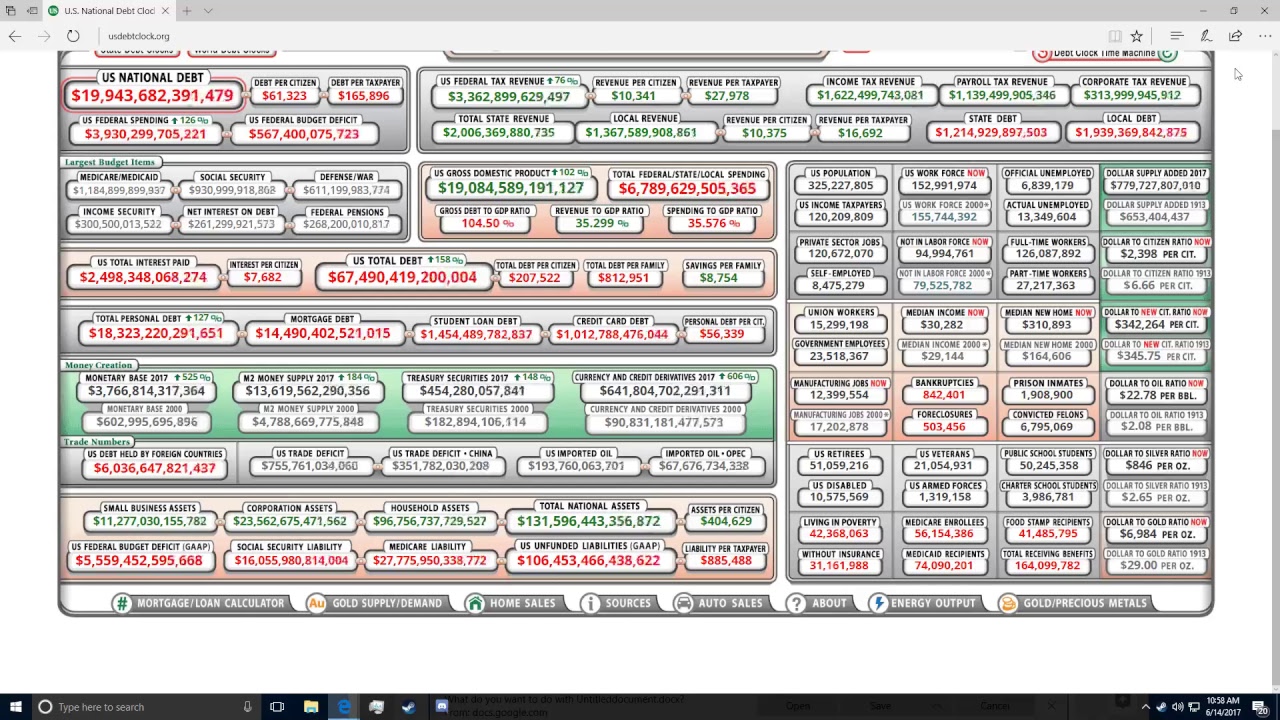
Task: Click the US Federal Tax Revenue figure
Action: click(509, 97)
